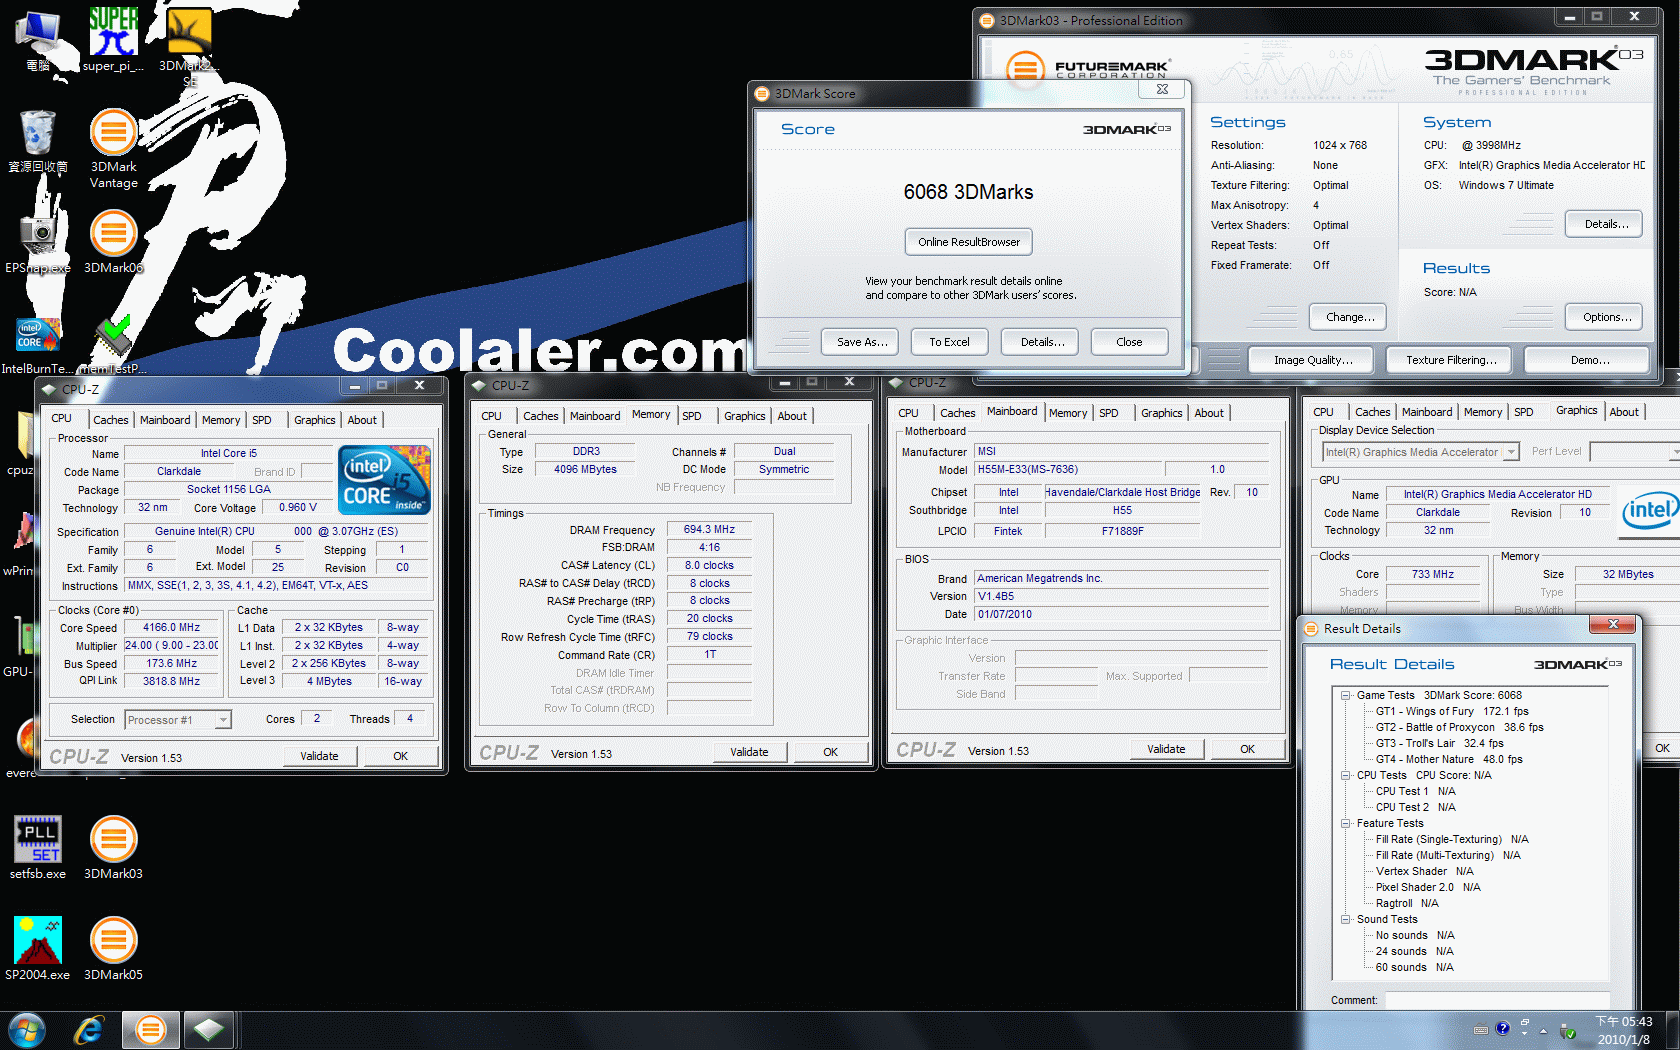Click Details... in the 3DMark Score dialog
Viewport: 1680px width, 1050px height.
(x=1040, y=342)
